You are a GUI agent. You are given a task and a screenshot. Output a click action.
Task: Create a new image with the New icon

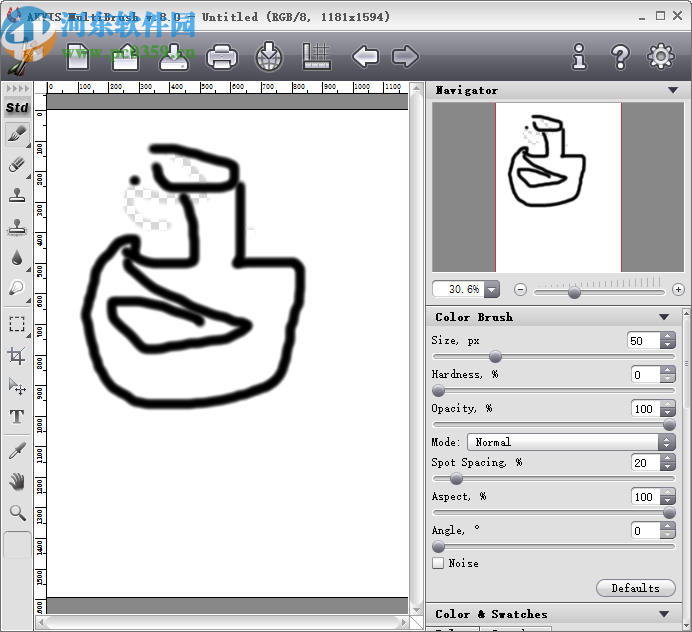(x=78, y=57)
